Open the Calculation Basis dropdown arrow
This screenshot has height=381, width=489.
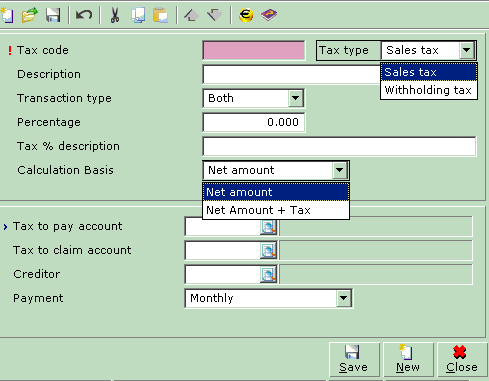pos(339,170)
